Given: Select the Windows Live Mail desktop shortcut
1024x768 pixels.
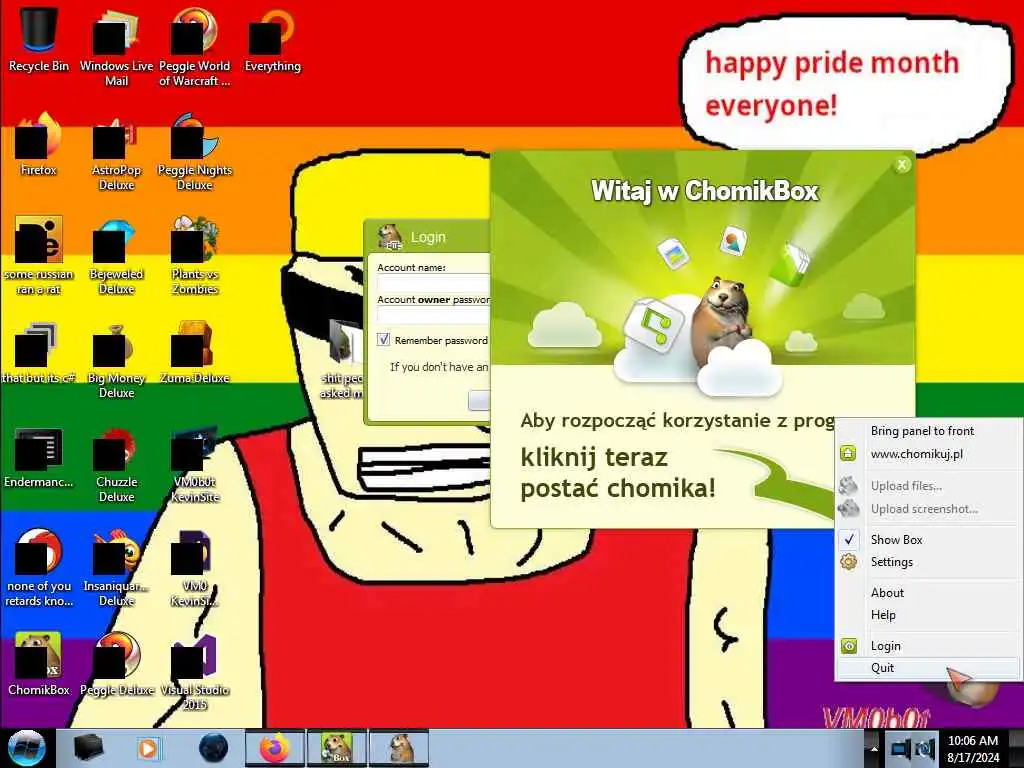Looking at the screenshot, I should [x=116, y=46].
